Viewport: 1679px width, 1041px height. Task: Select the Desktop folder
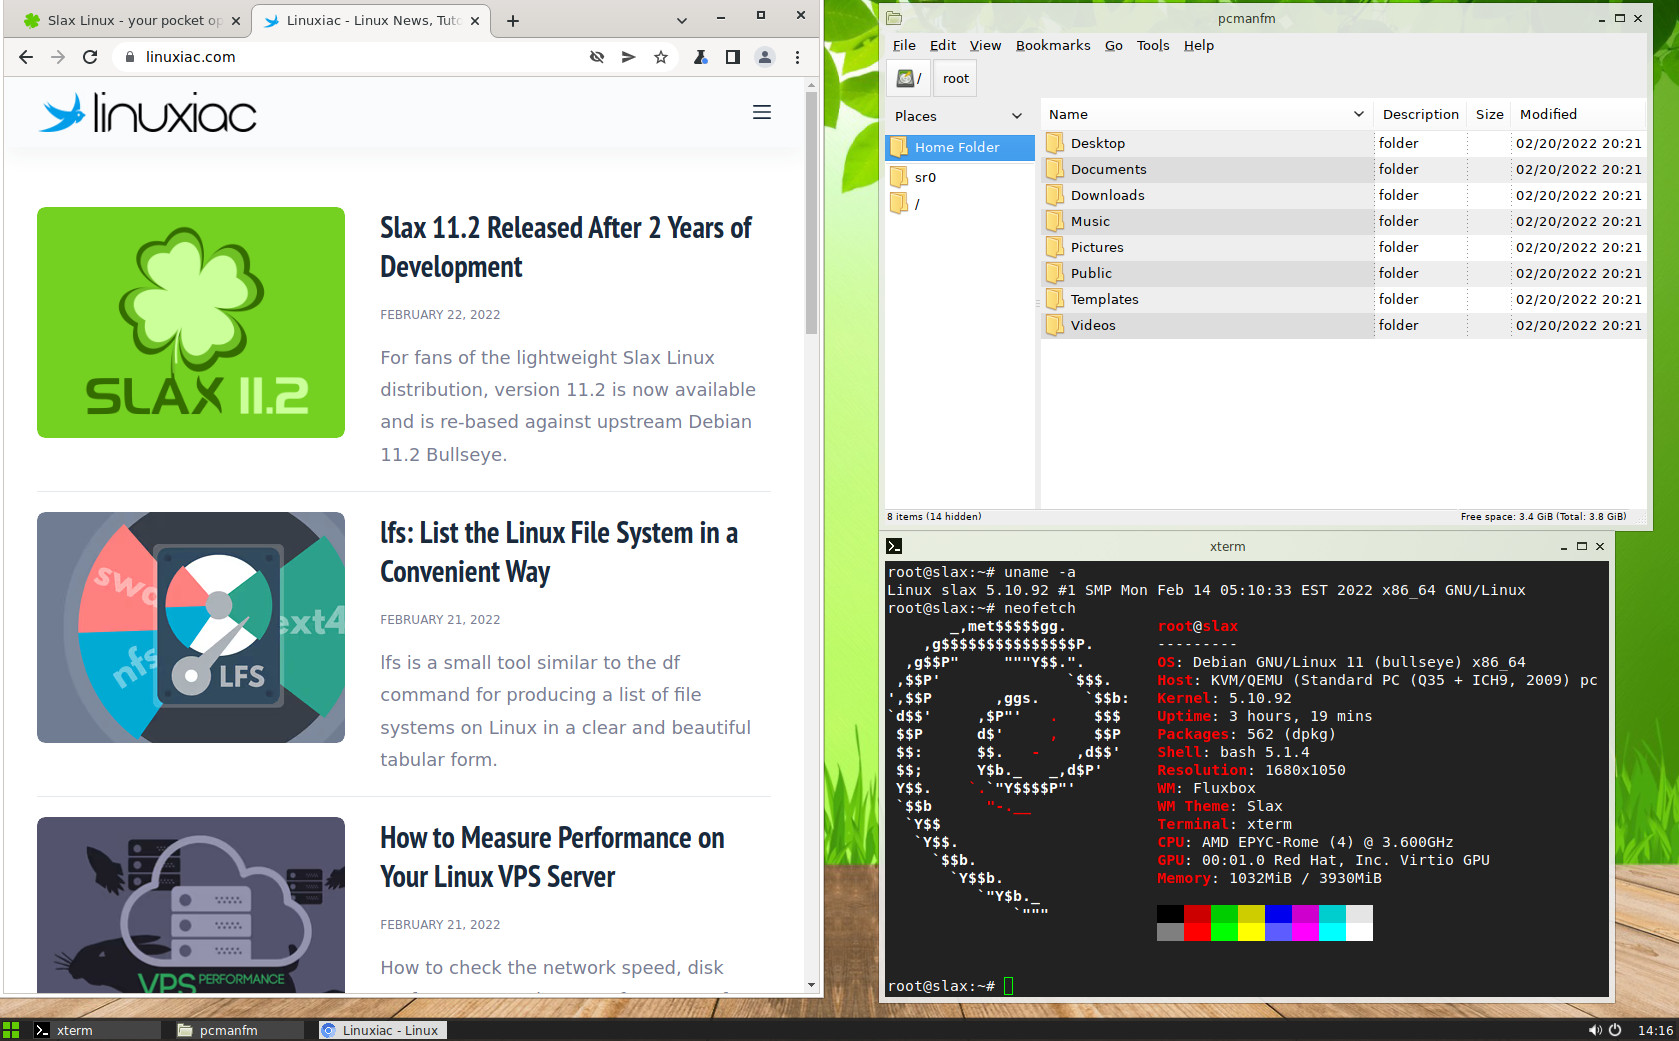(1343, 143)
